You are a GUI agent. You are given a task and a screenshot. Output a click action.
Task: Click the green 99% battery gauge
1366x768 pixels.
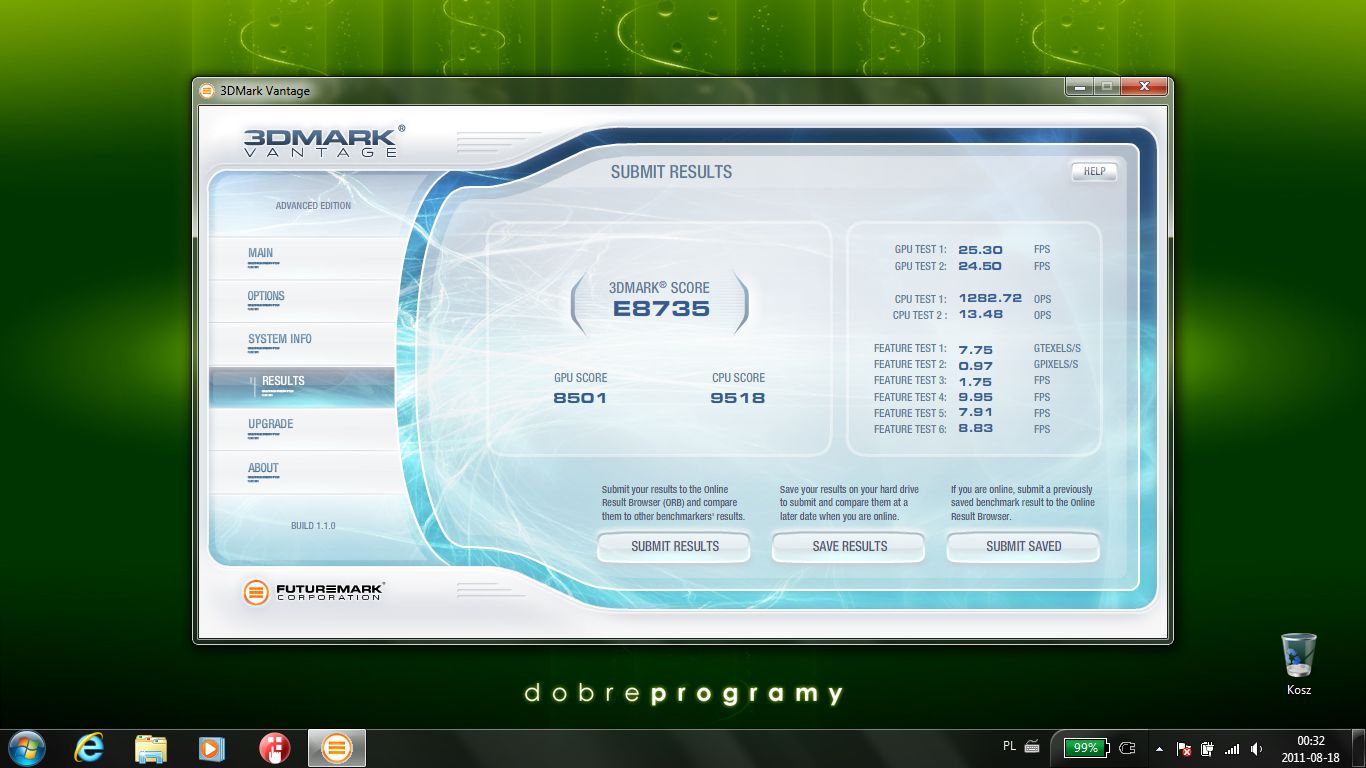click(x=1086, y=747)
